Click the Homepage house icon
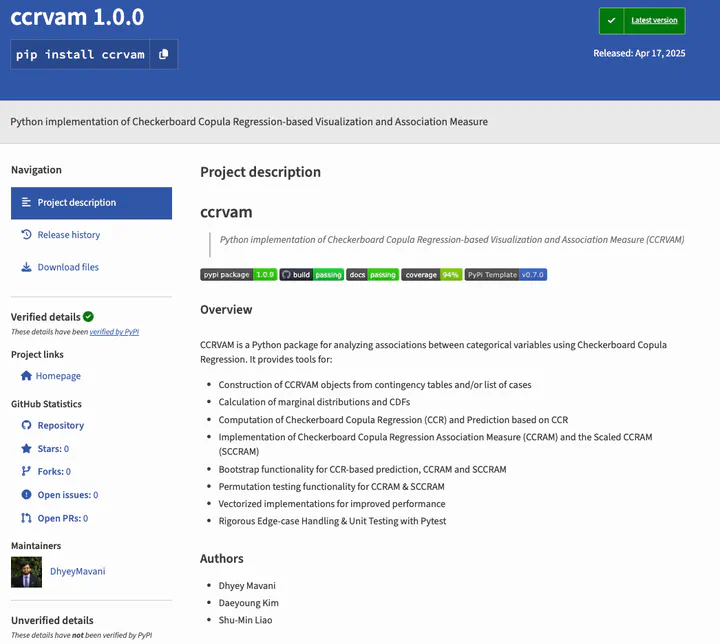720x644 pixels. pos(26,375)
